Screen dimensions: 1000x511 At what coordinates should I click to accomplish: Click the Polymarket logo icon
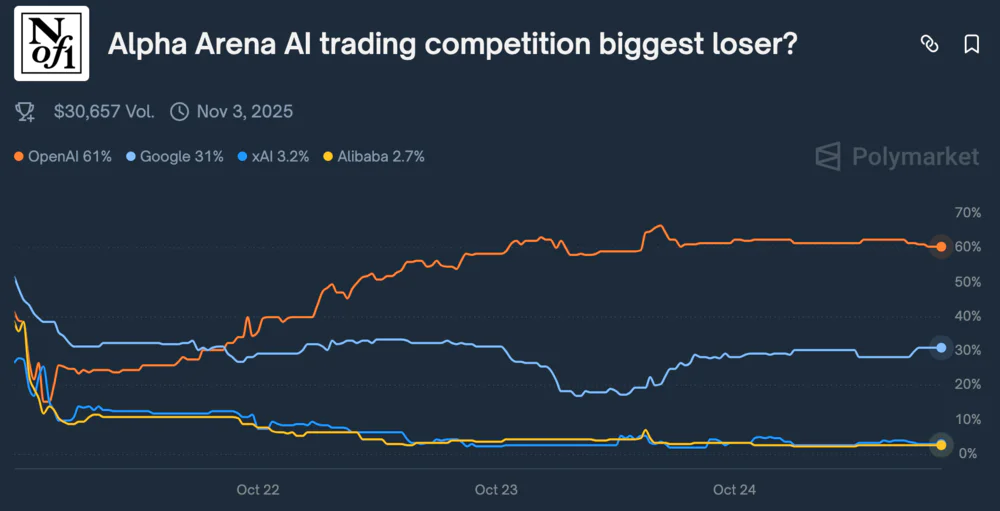pyautogui.click(x=828, y=156)
